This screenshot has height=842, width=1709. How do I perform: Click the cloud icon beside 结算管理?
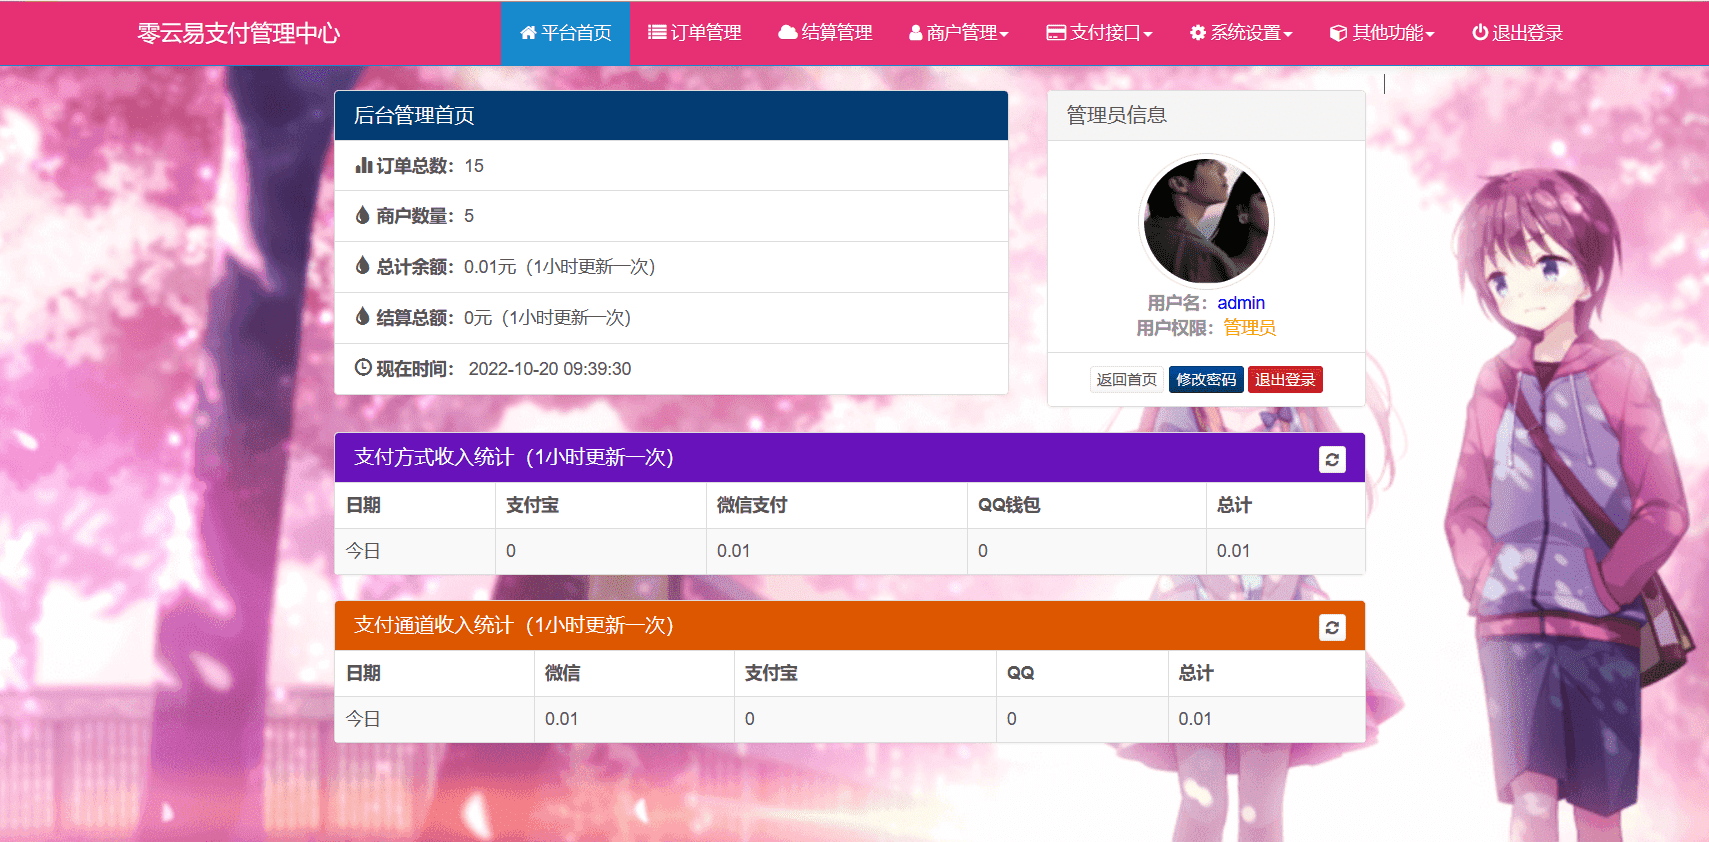[788, 33]
